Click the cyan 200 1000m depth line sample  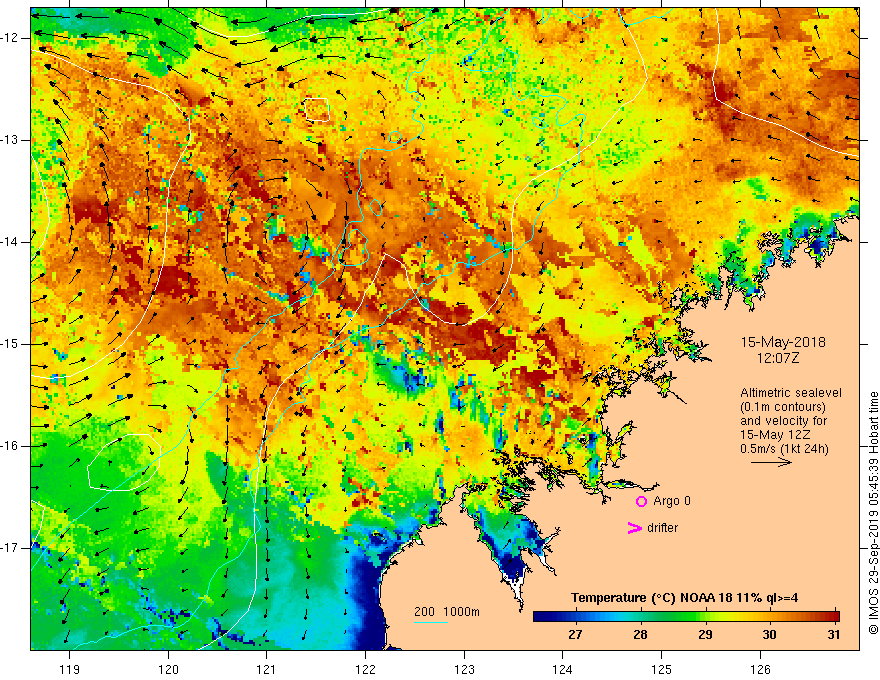click(x=431, y=622)
